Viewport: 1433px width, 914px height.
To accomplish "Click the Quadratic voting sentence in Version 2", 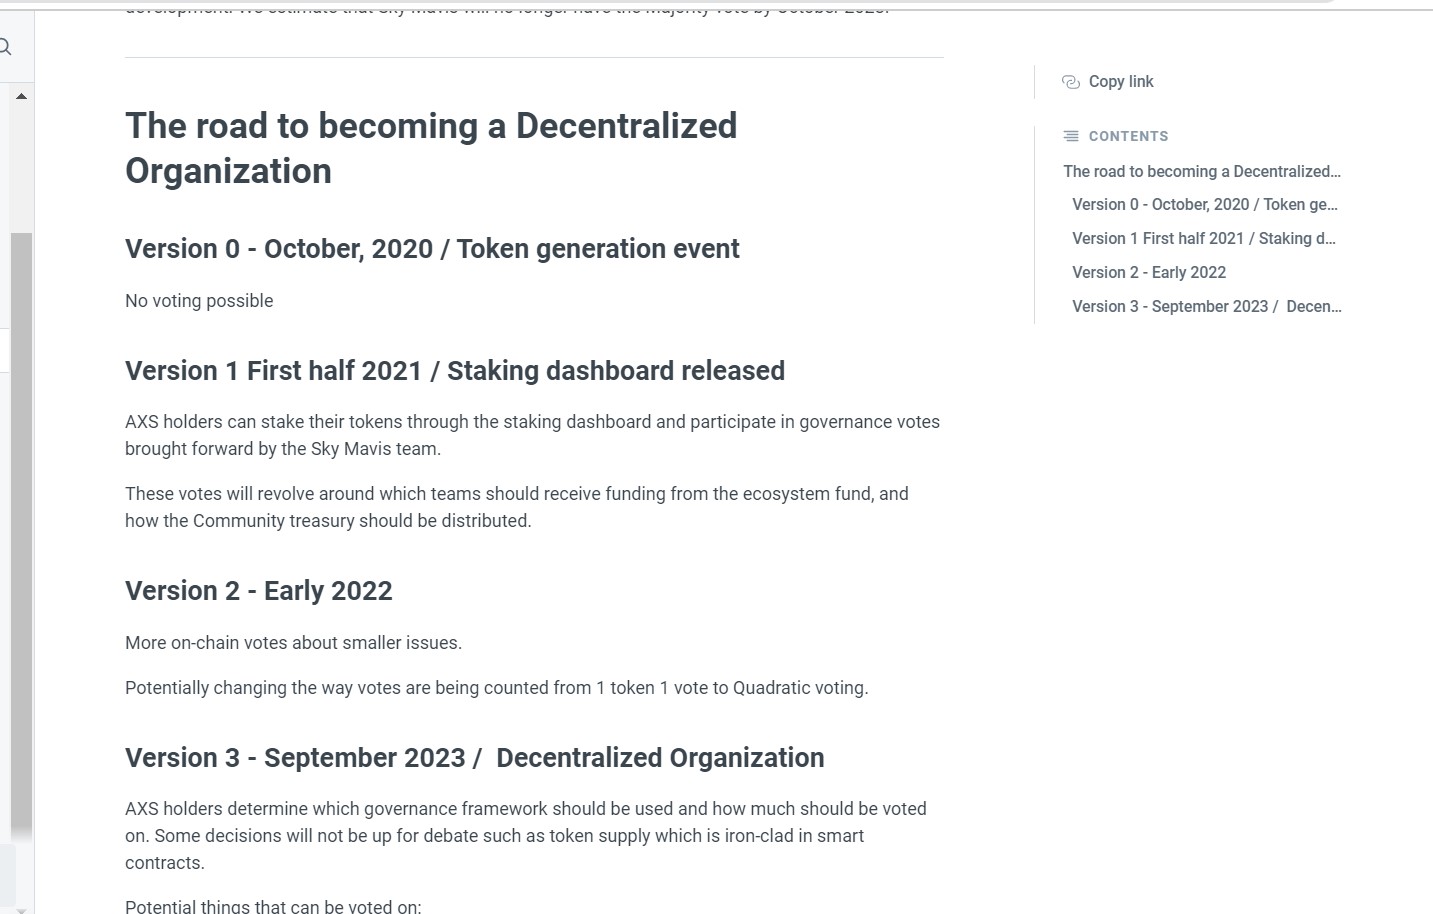I will pyautogui.click(x=496, y=688).
